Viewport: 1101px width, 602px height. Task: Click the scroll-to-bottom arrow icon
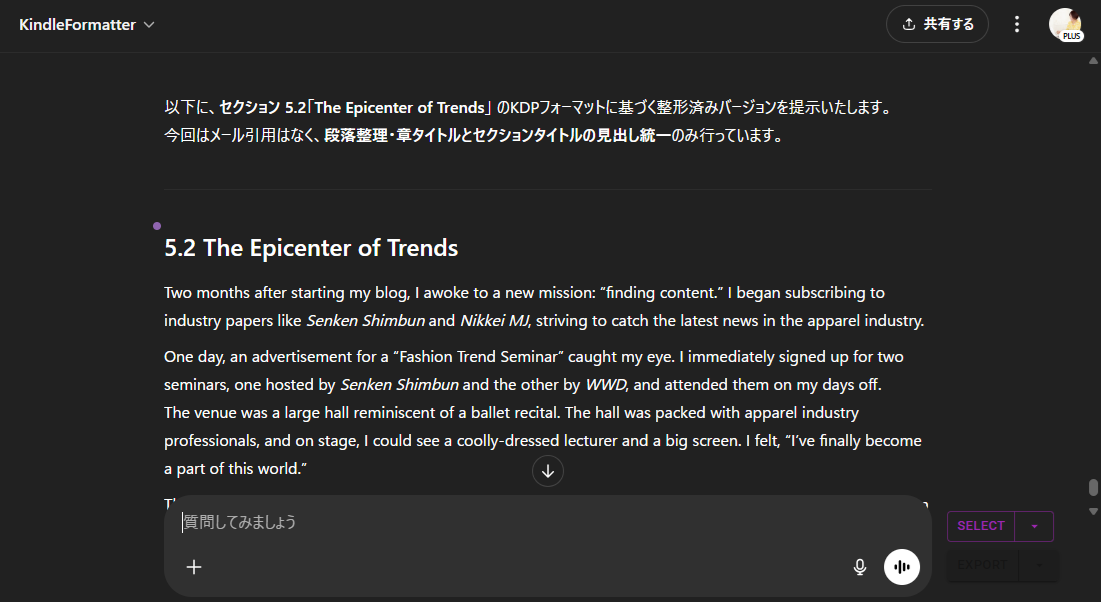click(548, 471)
